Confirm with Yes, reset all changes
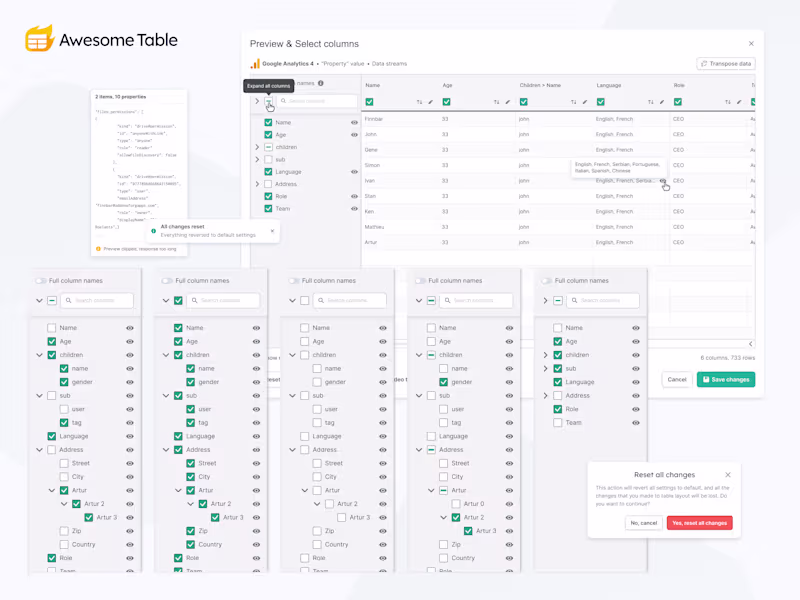Screen dimensions: 800x600 click(x=699, y=523)
